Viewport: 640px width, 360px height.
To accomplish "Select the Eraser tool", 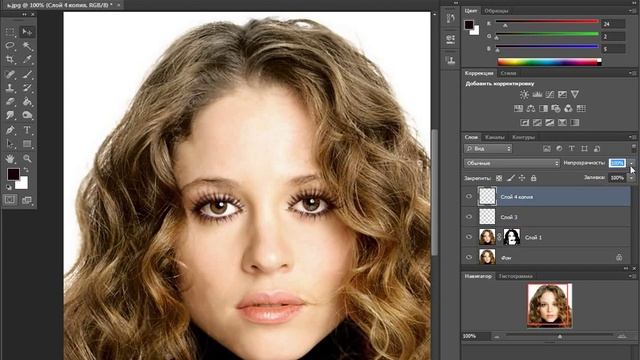I will click(10, 102).
